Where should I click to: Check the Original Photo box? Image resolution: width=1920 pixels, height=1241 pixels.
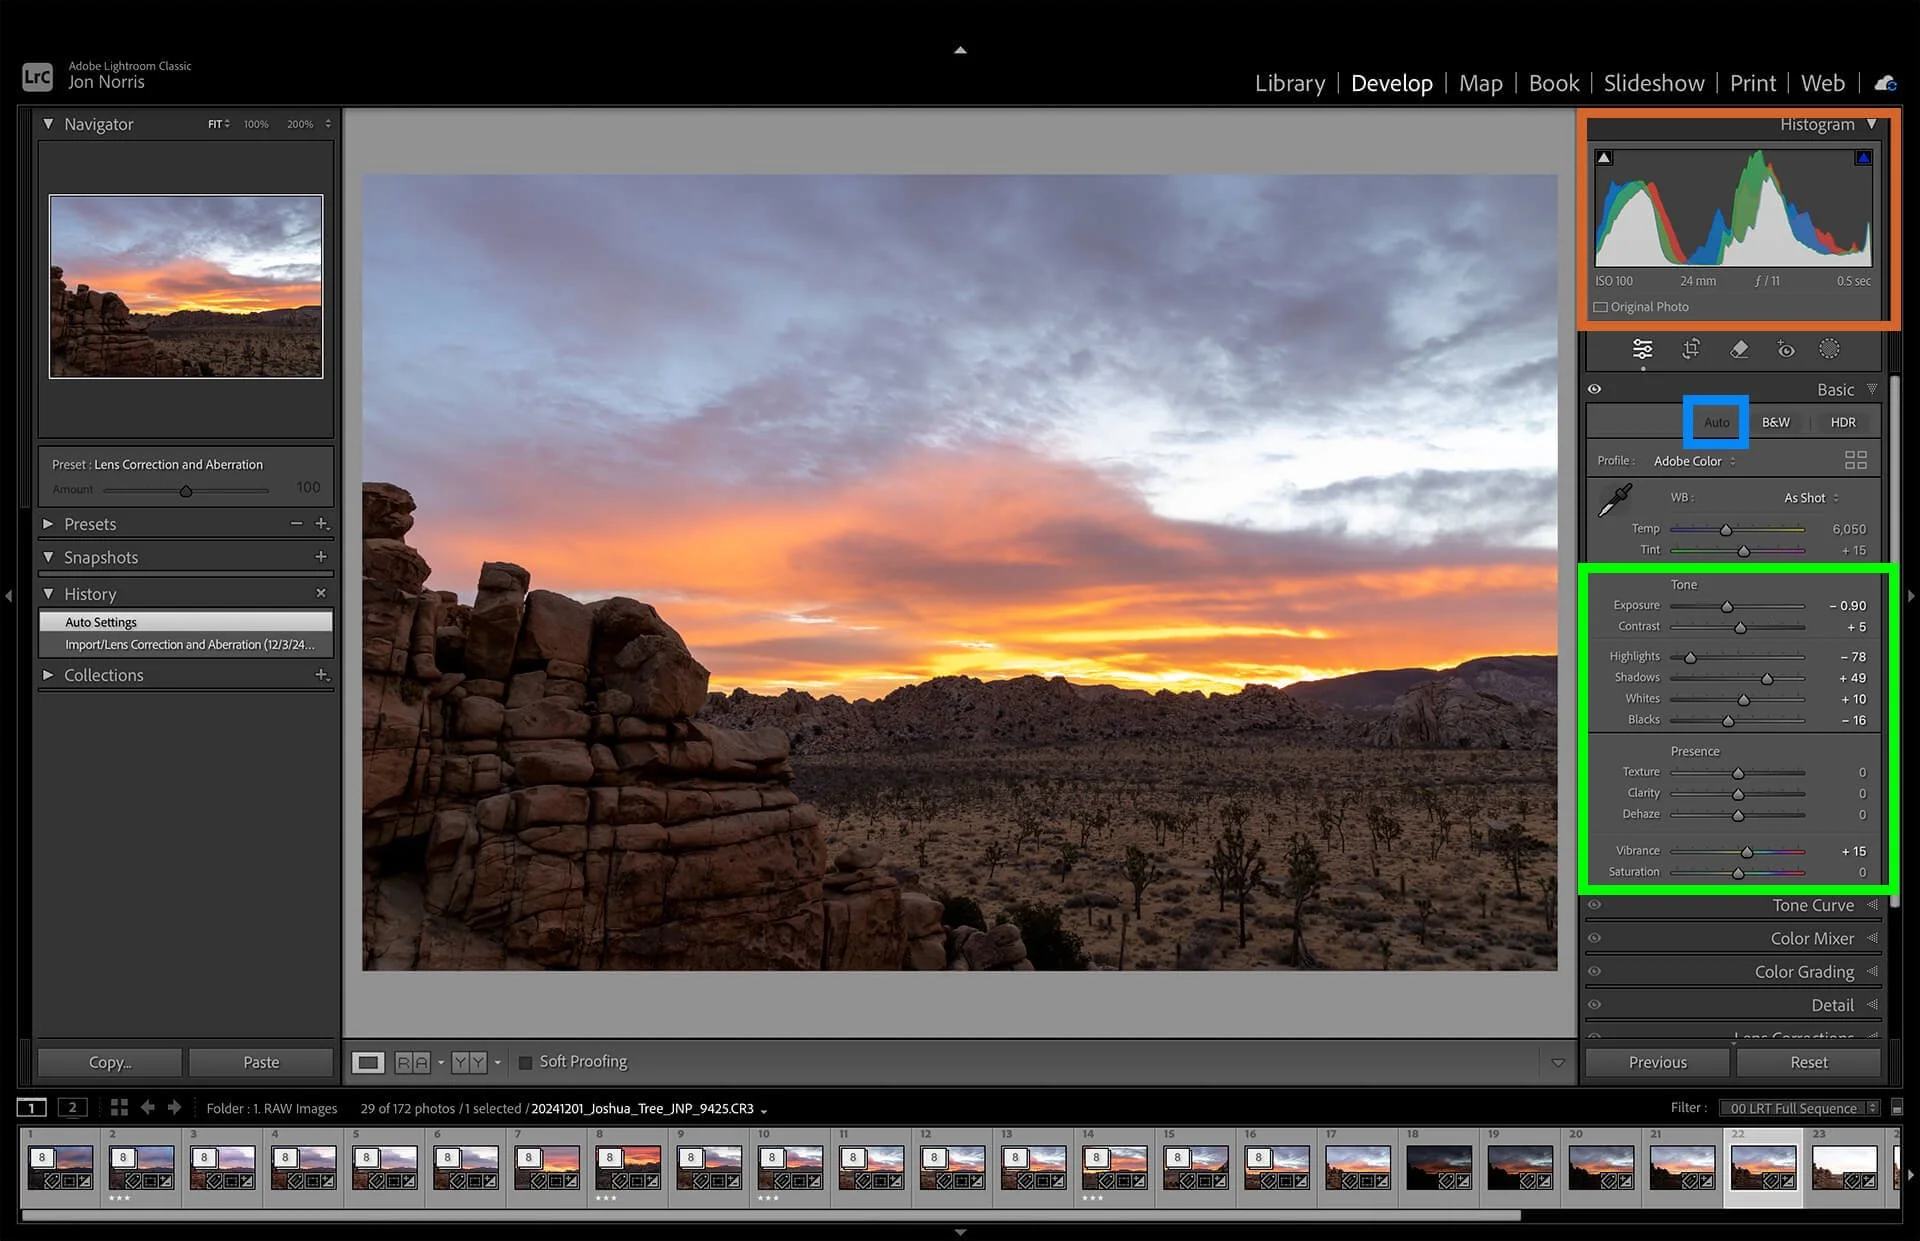coord(1601,307)
